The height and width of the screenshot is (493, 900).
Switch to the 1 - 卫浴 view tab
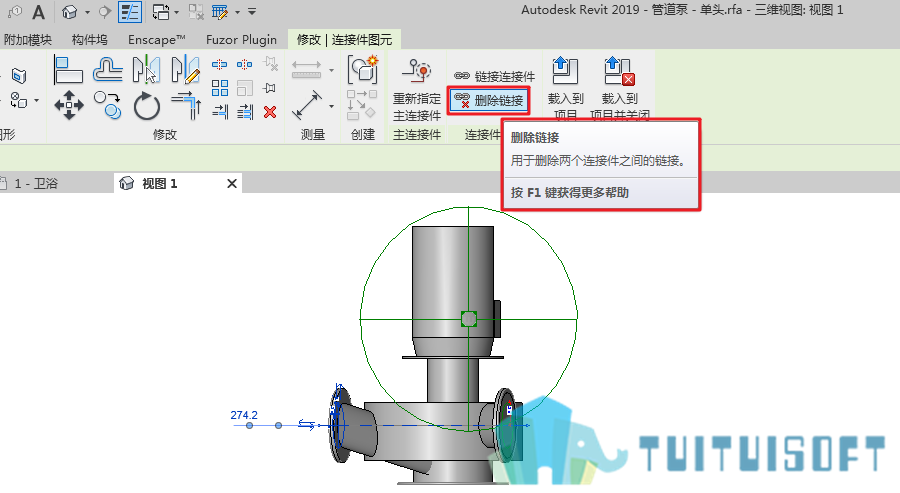click(36, 184)
